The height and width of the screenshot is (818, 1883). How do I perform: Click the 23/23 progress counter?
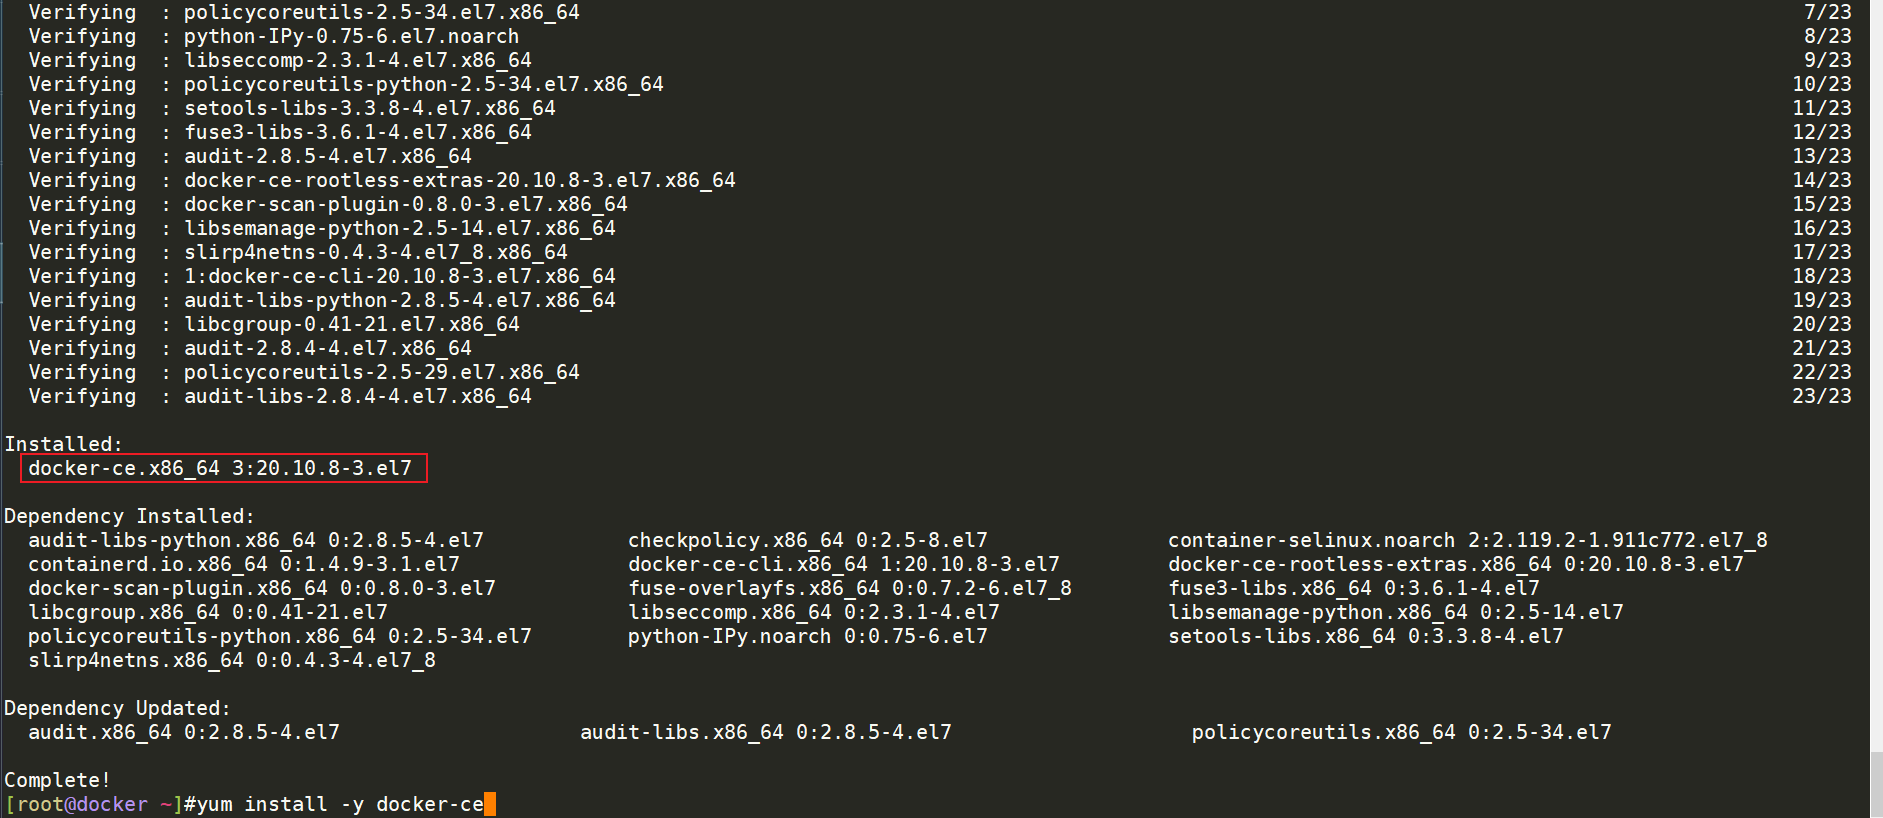pos(1822,396)
